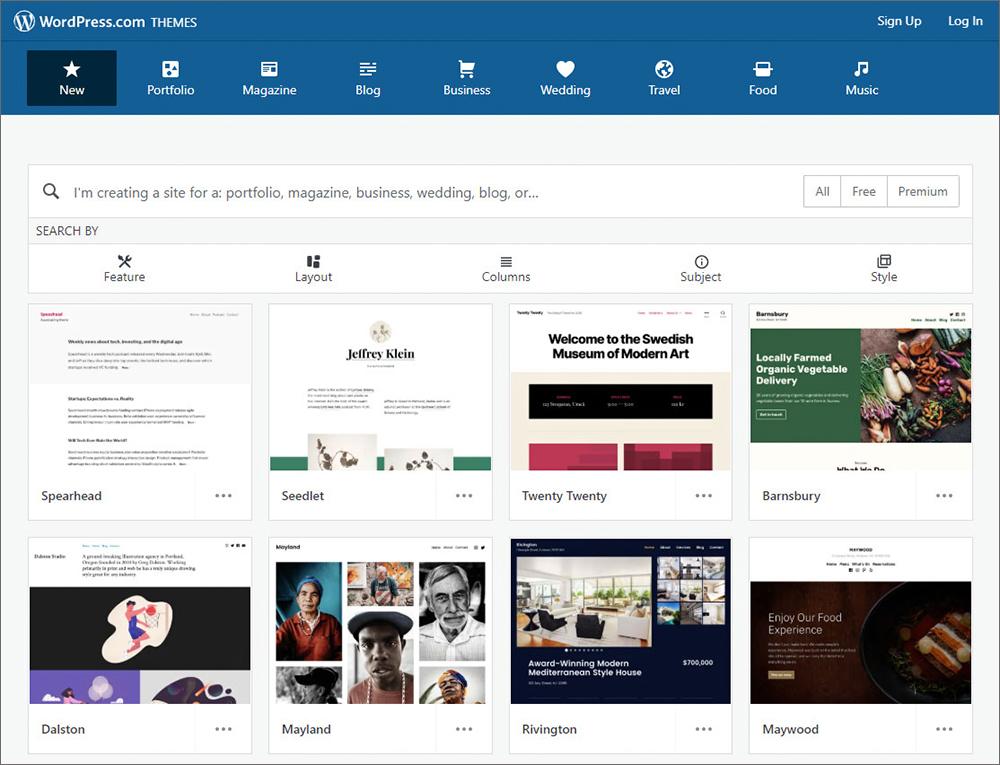Open the Barnsbury theme preview thumbnail
Viewport: 1000px width, 765px height.
tap(861, 388)
